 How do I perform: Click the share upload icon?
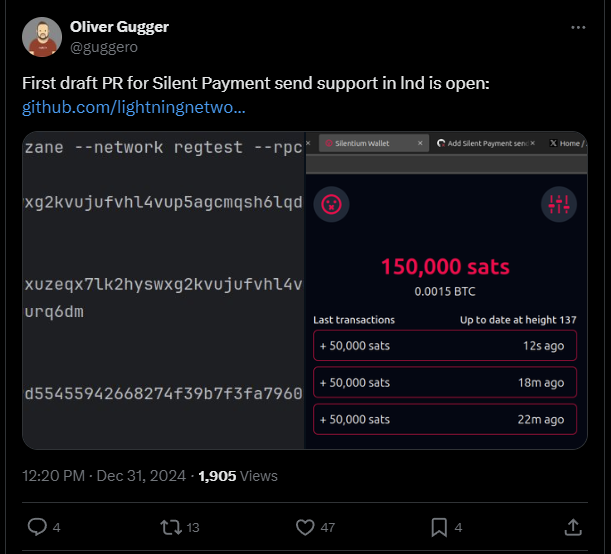click(573, 526)
